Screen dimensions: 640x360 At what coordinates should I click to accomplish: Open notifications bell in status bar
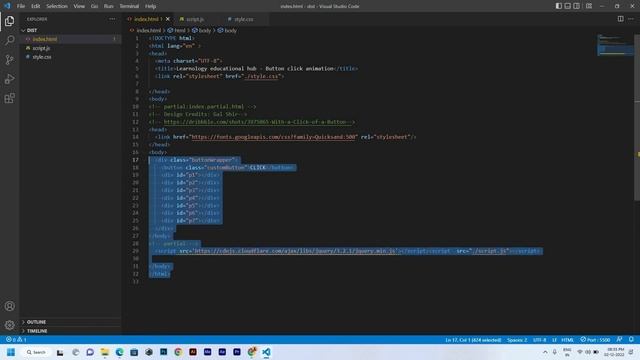click(x=631, y=340)
